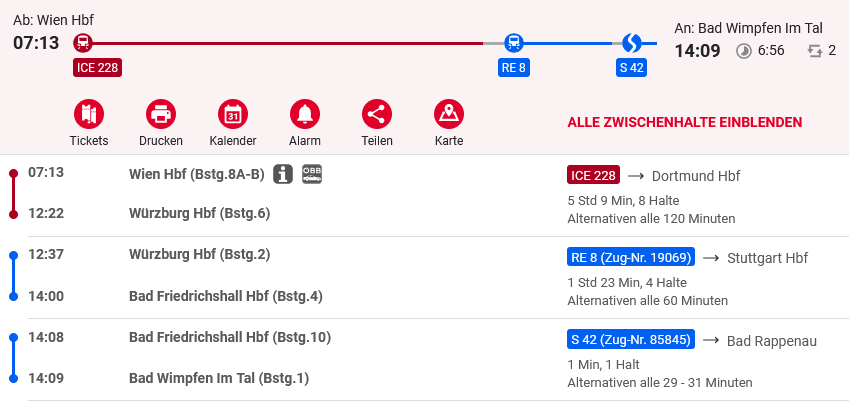Screen dimensions: 849x411
Task: Click the ÖBB car transport icon
Action: [312, 174]
